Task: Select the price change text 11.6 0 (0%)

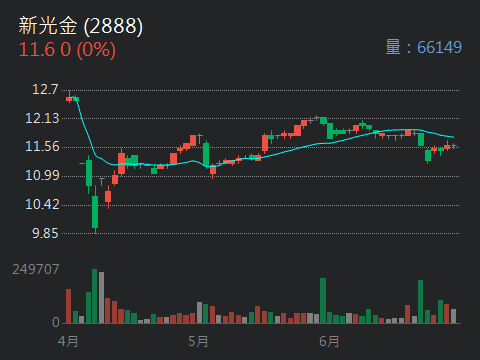Action: tap(67, 50)
